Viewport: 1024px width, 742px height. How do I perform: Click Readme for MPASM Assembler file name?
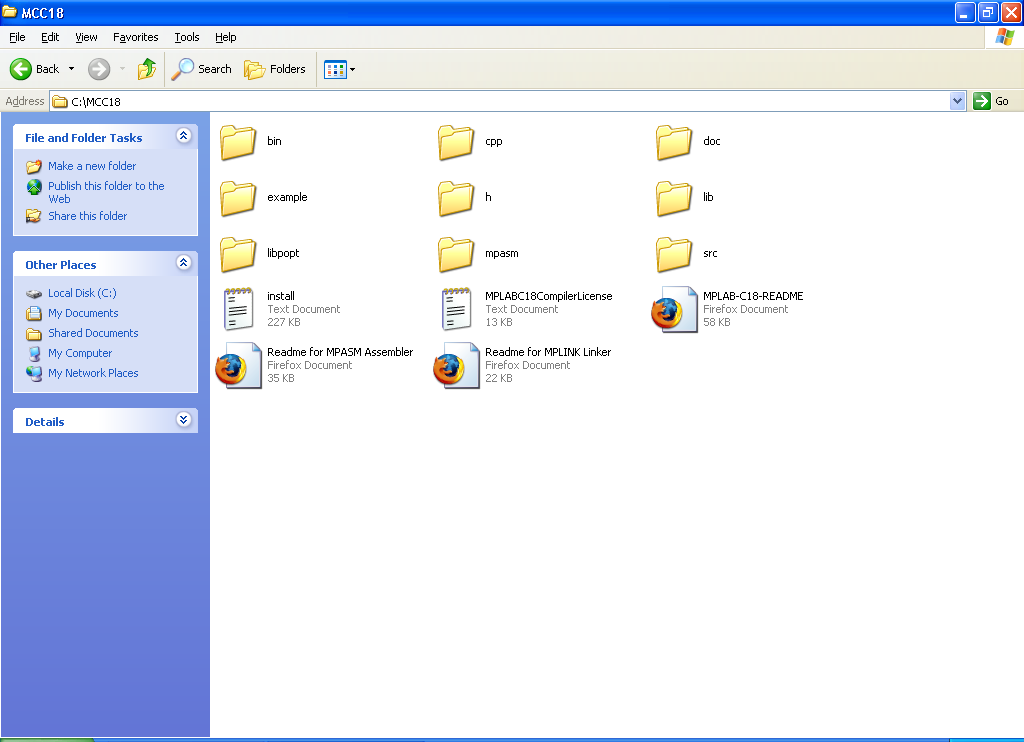pos(340,352)
